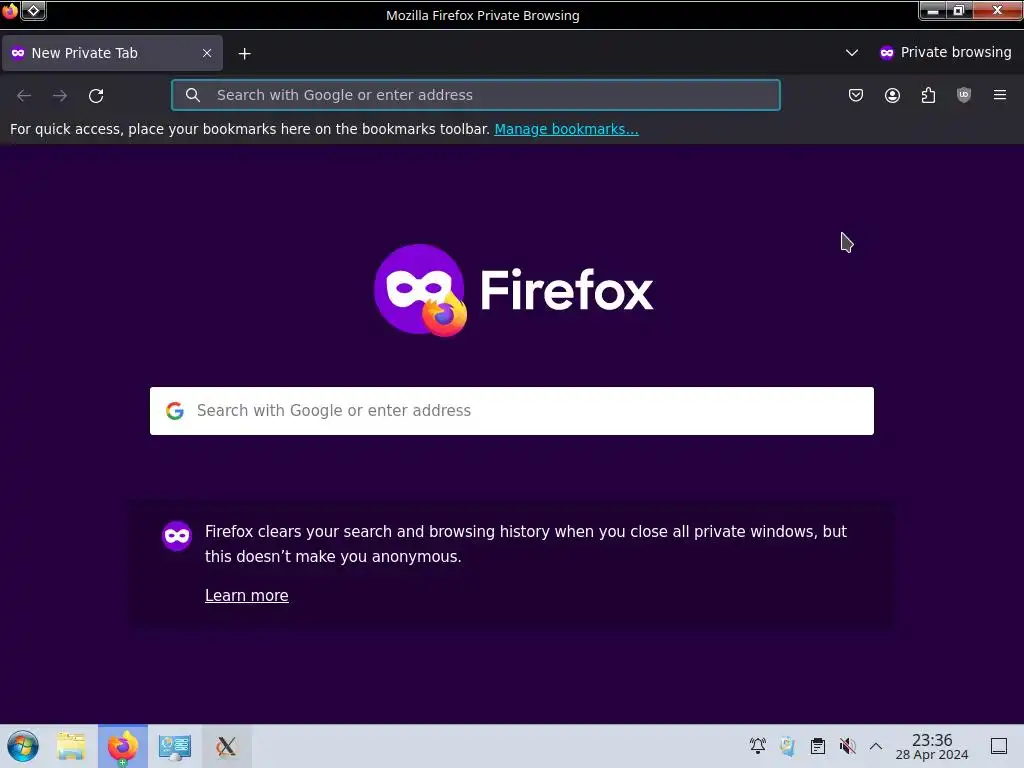Open the Firefox account icon
Image resolution: width=1024 pixels, height=768 pixels.
(x=892, y=95)
